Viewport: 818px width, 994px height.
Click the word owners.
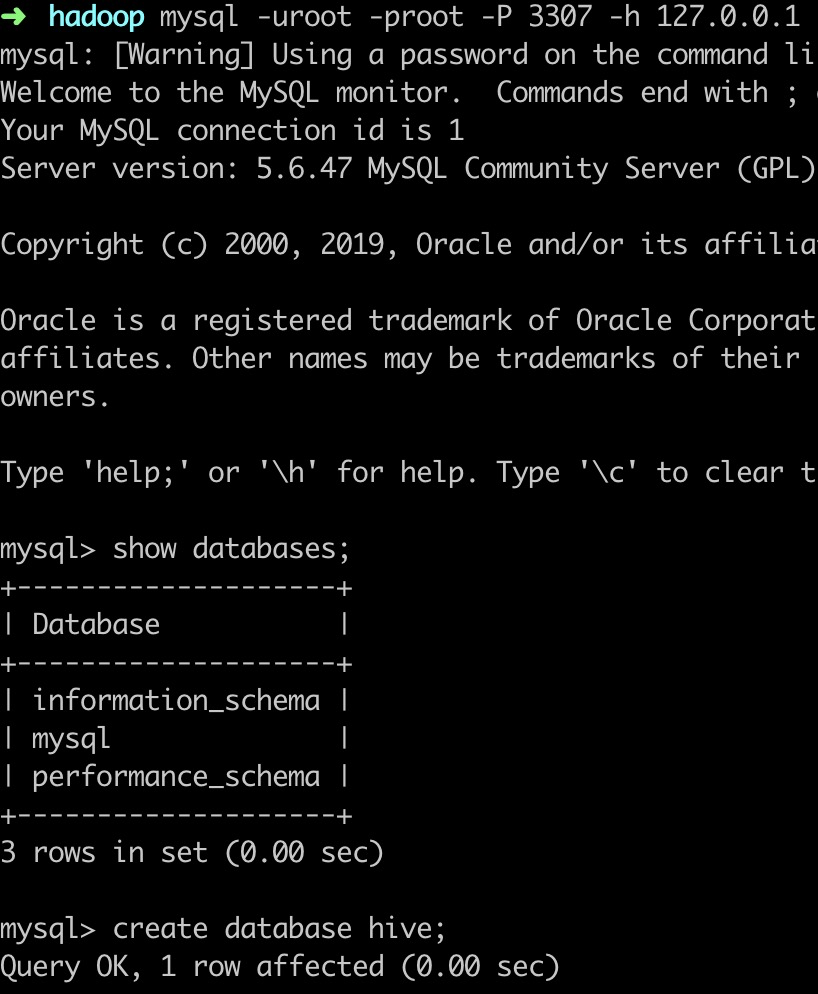click(x=55, y=397)
